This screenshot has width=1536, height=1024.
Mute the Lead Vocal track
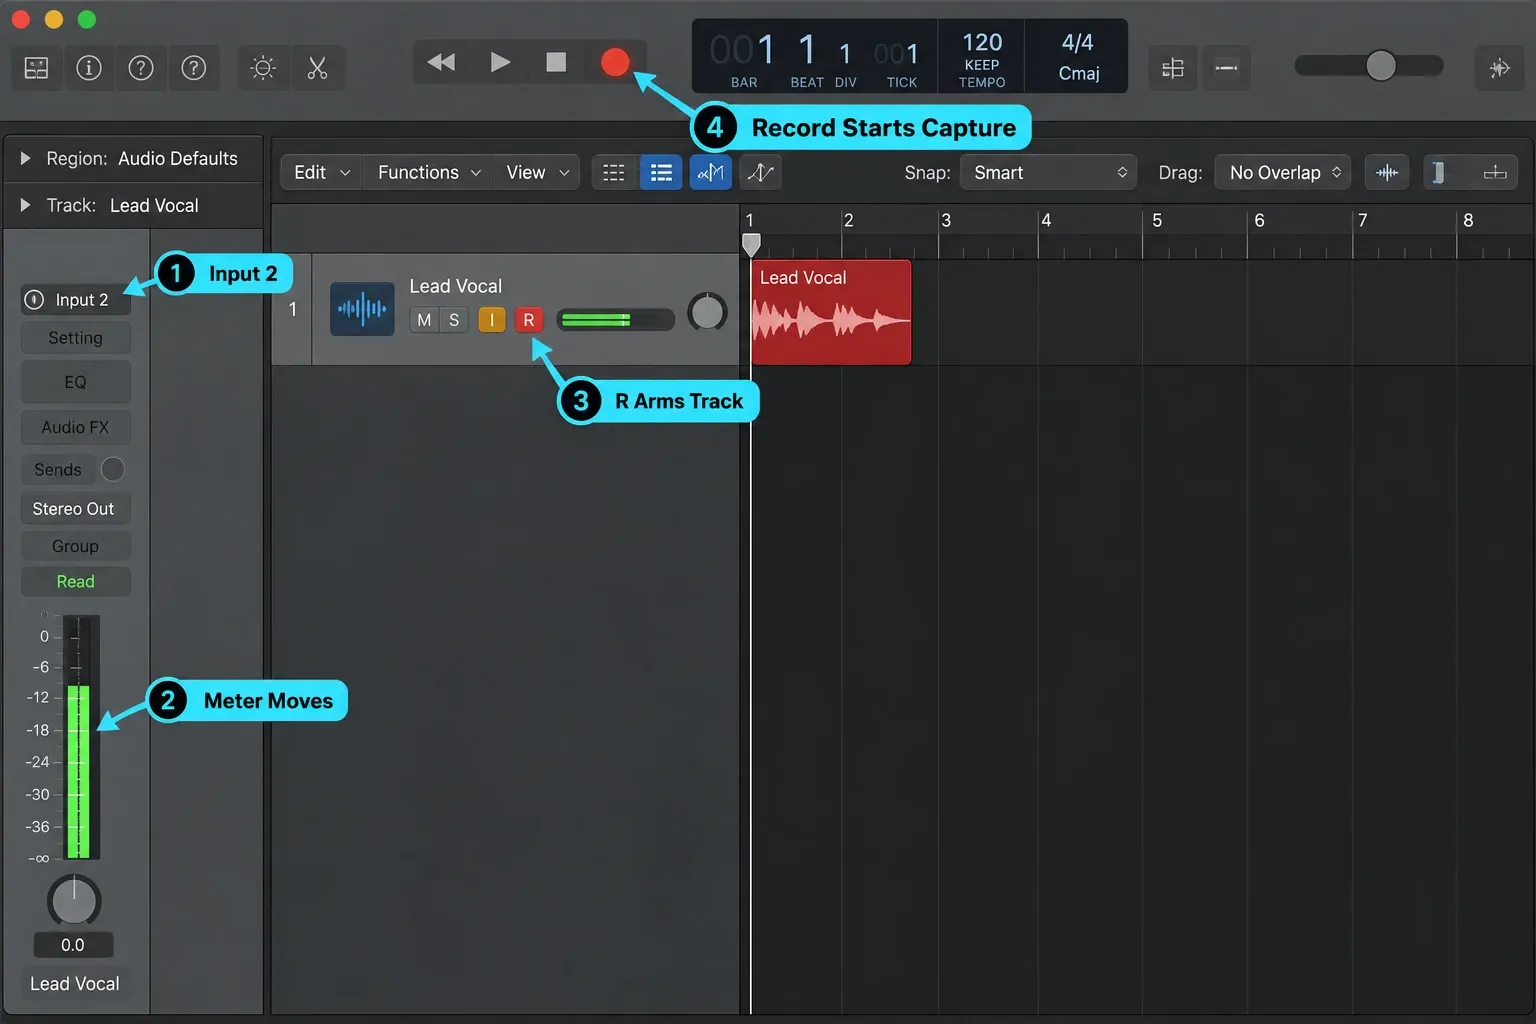424,320
